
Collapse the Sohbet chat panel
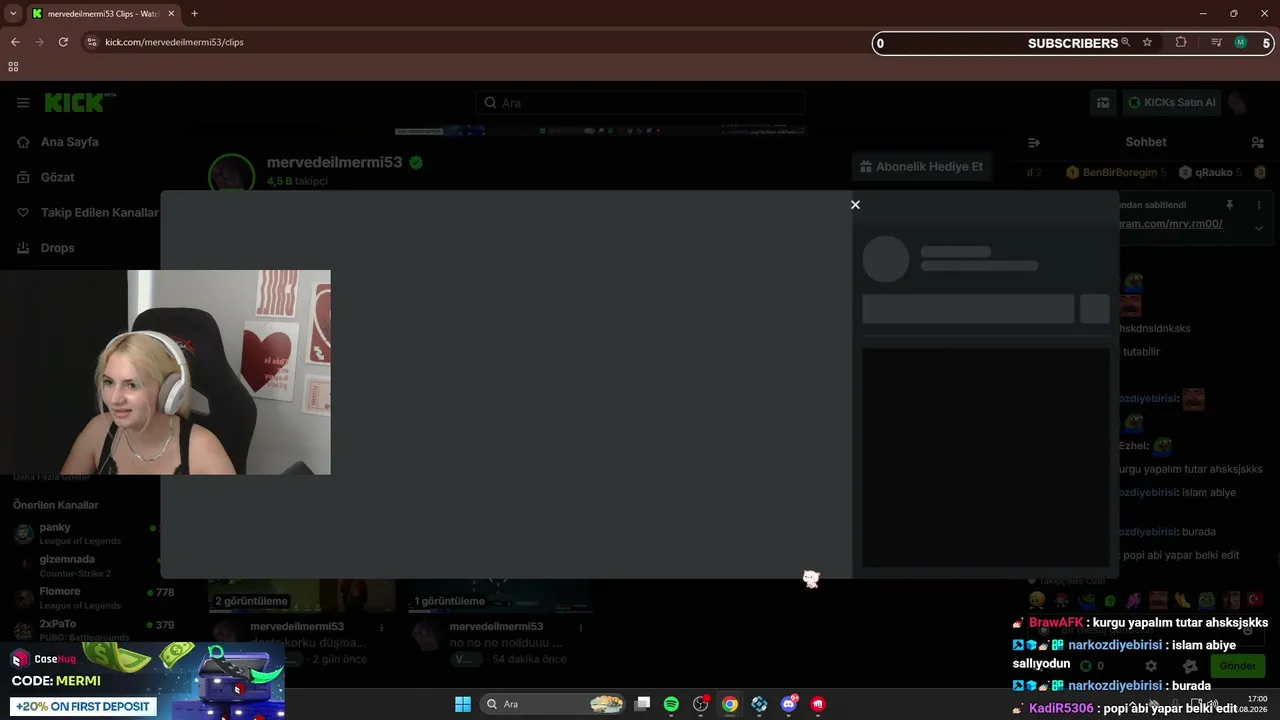pyautogui.click(x=1034, y=143)
